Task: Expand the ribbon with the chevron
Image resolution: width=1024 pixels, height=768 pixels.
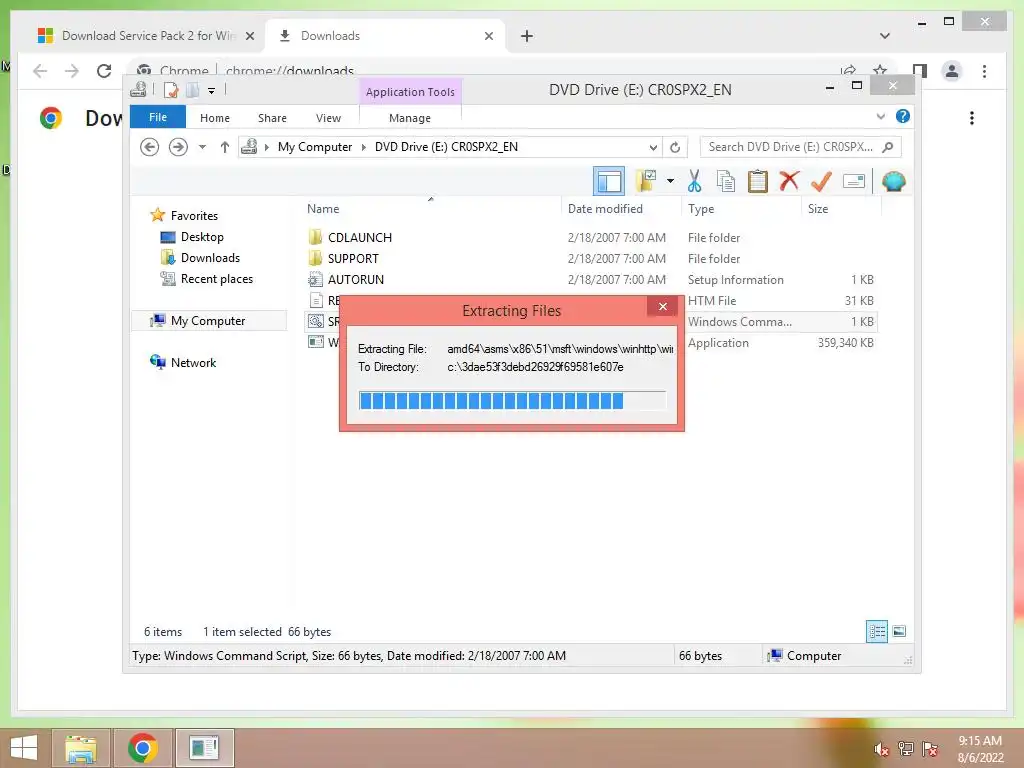Action: coord(880,116)
